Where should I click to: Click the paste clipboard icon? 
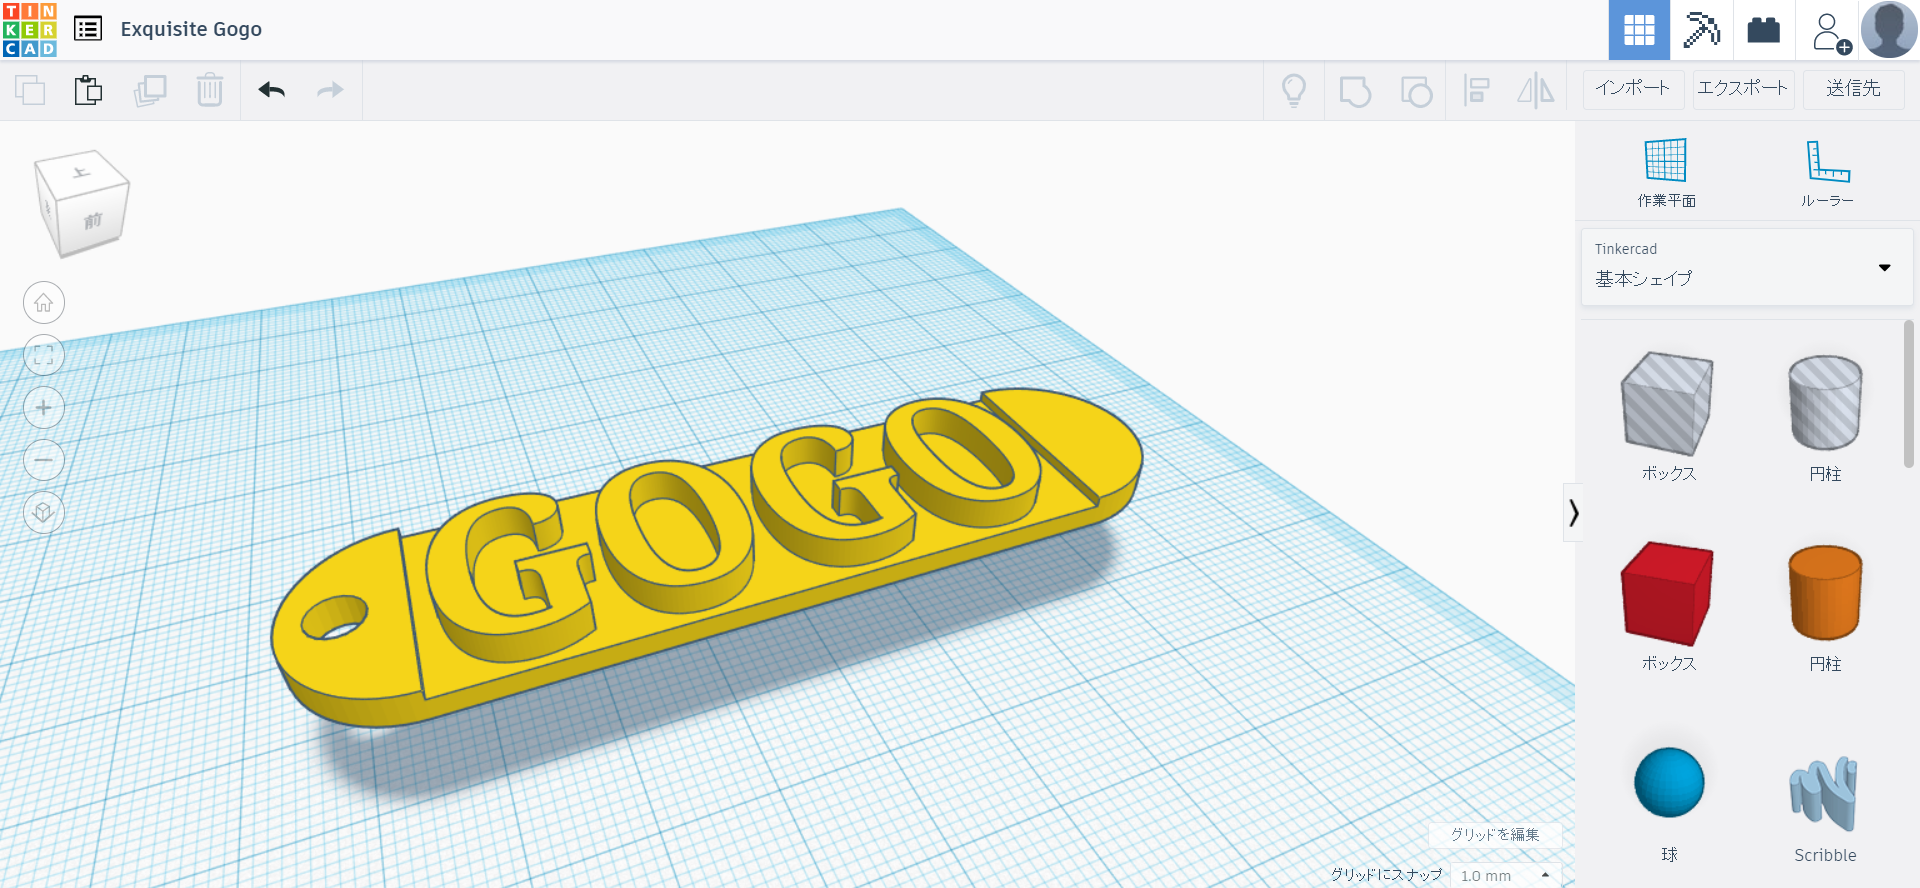tap(88, 90)
